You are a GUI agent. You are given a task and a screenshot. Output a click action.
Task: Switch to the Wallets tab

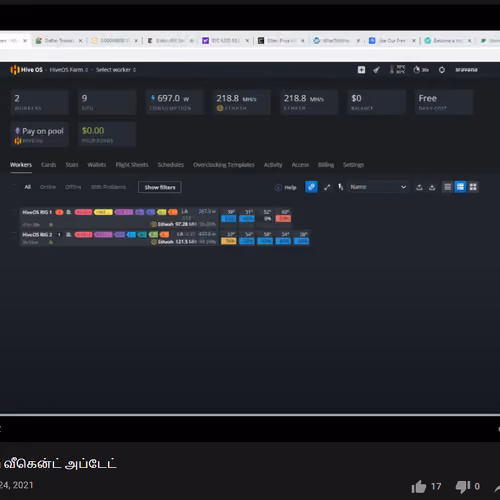[97, 165]
